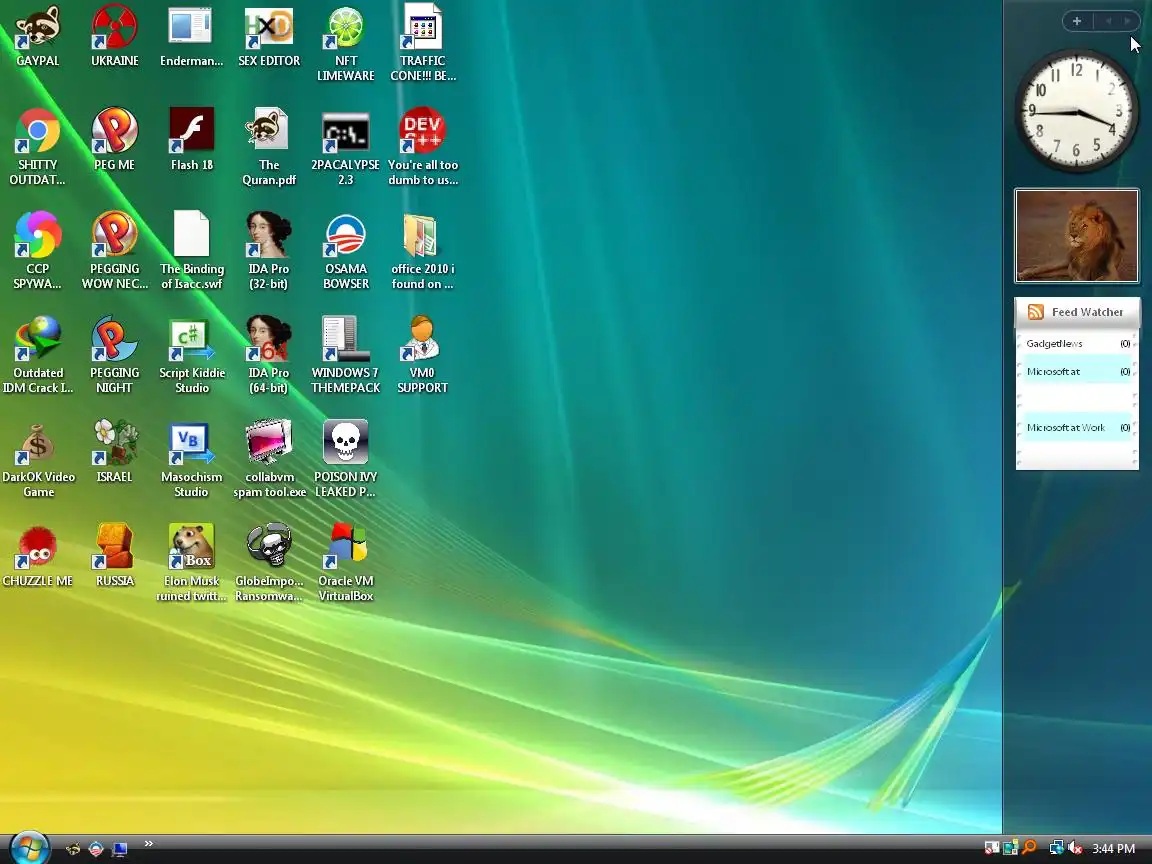Click the sidebar previous-page arrow
The height and width of the screenshot is (864, 1152).
click(x=1108, y=21)
